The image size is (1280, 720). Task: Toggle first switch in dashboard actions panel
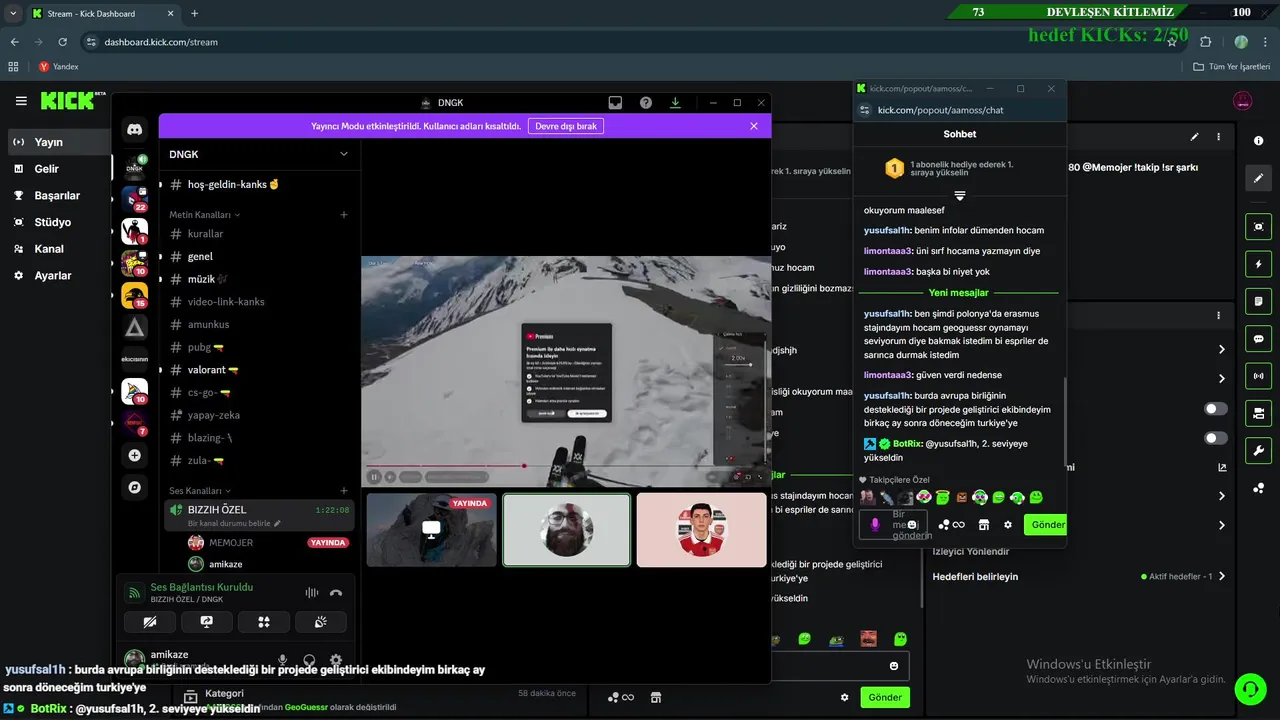pyautogui.click(x=1216, y=409)
